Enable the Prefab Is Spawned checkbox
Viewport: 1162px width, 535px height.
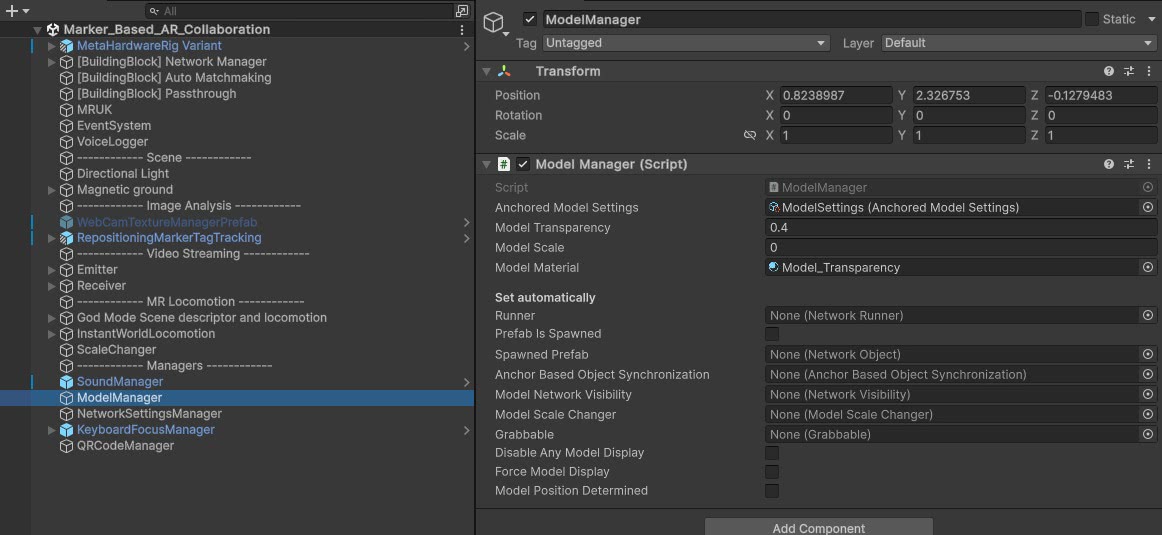click(x=772, y=334)
